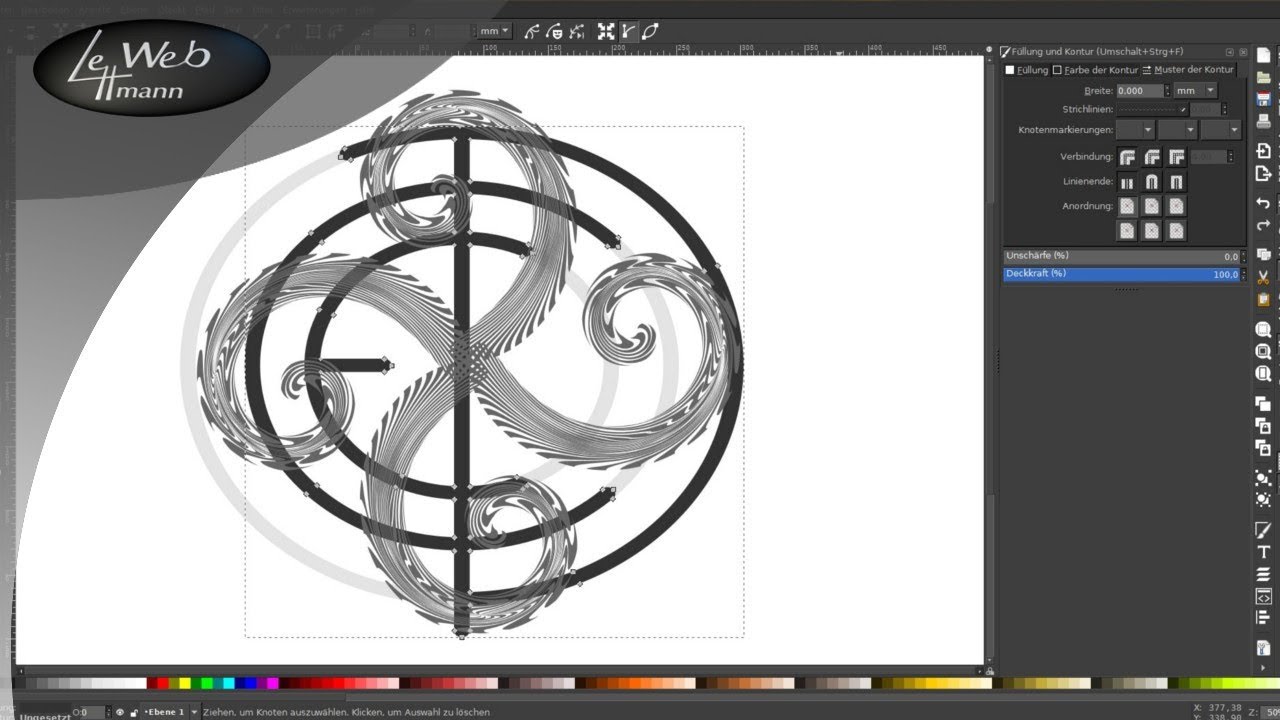Toggle layer visibility eye icon in status bar
1280x720 pixels.
[x=119, y=712]
